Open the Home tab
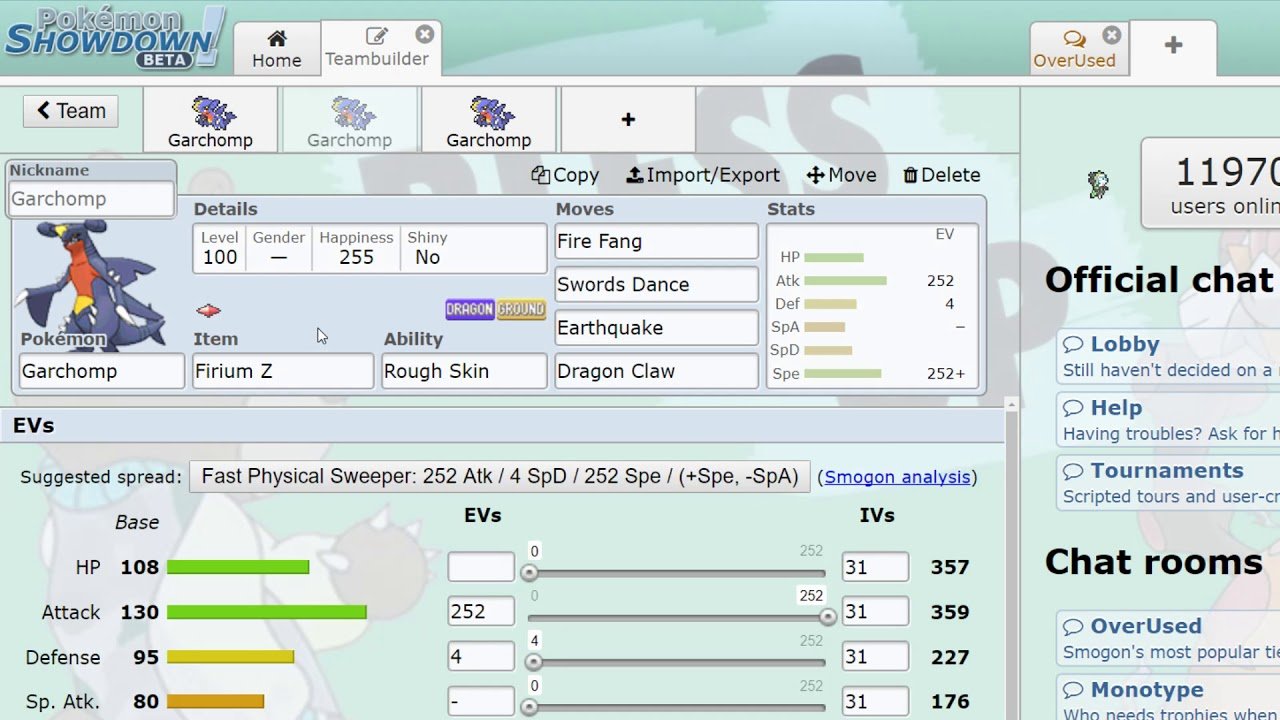This screenshot has width=1280, height=720. coord(277,48)
